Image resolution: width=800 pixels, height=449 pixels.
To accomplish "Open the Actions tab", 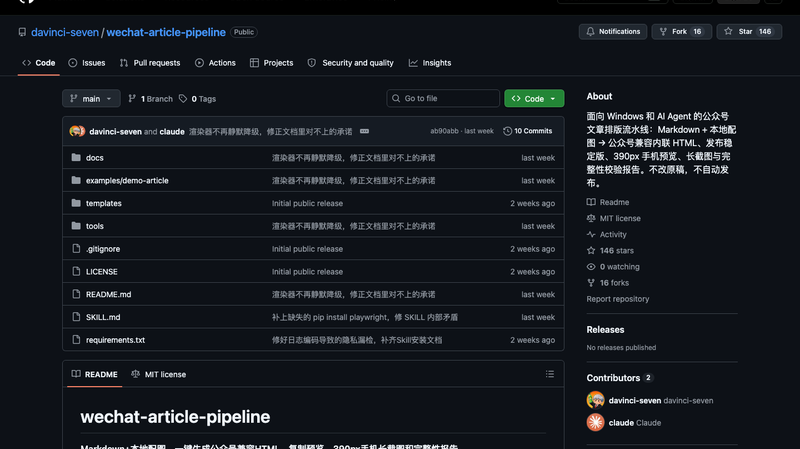I will pyautogui.click(x=215, y=63).
